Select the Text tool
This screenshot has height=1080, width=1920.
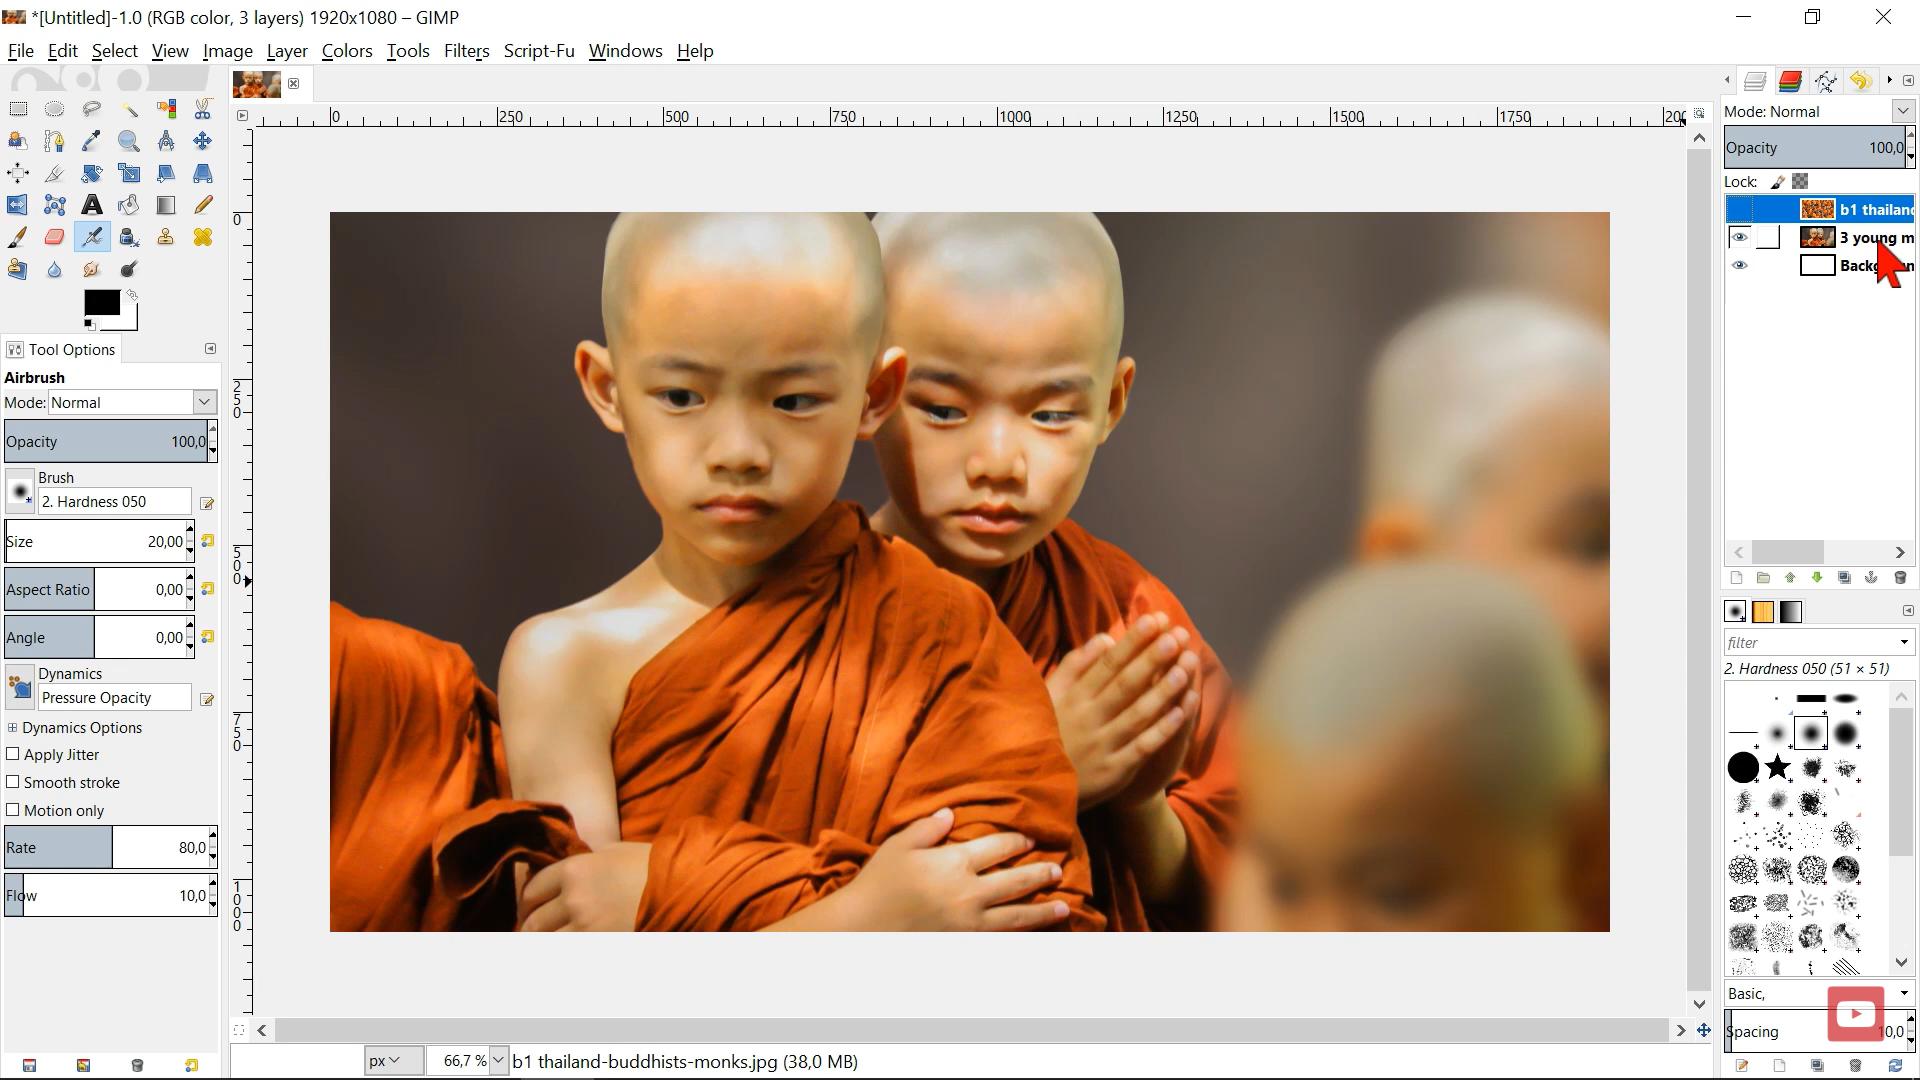click(91, 205)
